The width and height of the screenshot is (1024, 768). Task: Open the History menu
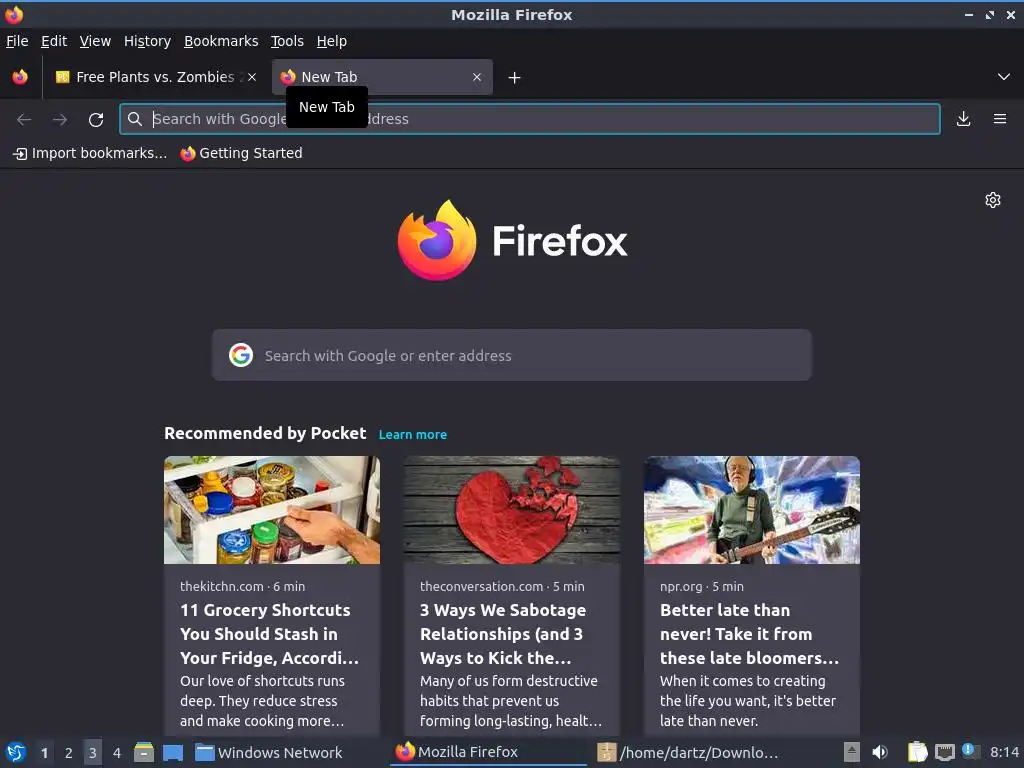(147, 41)
